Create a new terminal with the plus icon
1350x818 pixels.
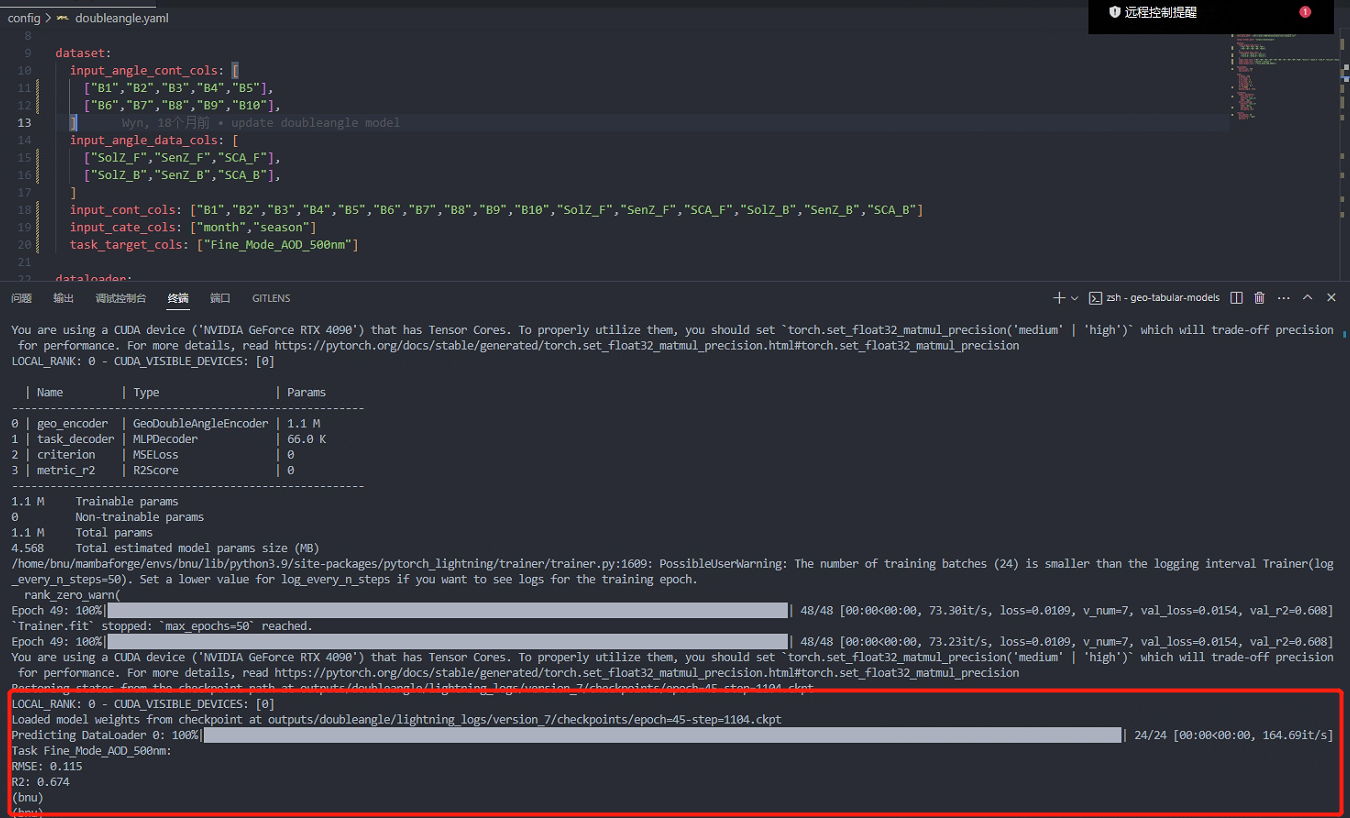(1059, 298)
